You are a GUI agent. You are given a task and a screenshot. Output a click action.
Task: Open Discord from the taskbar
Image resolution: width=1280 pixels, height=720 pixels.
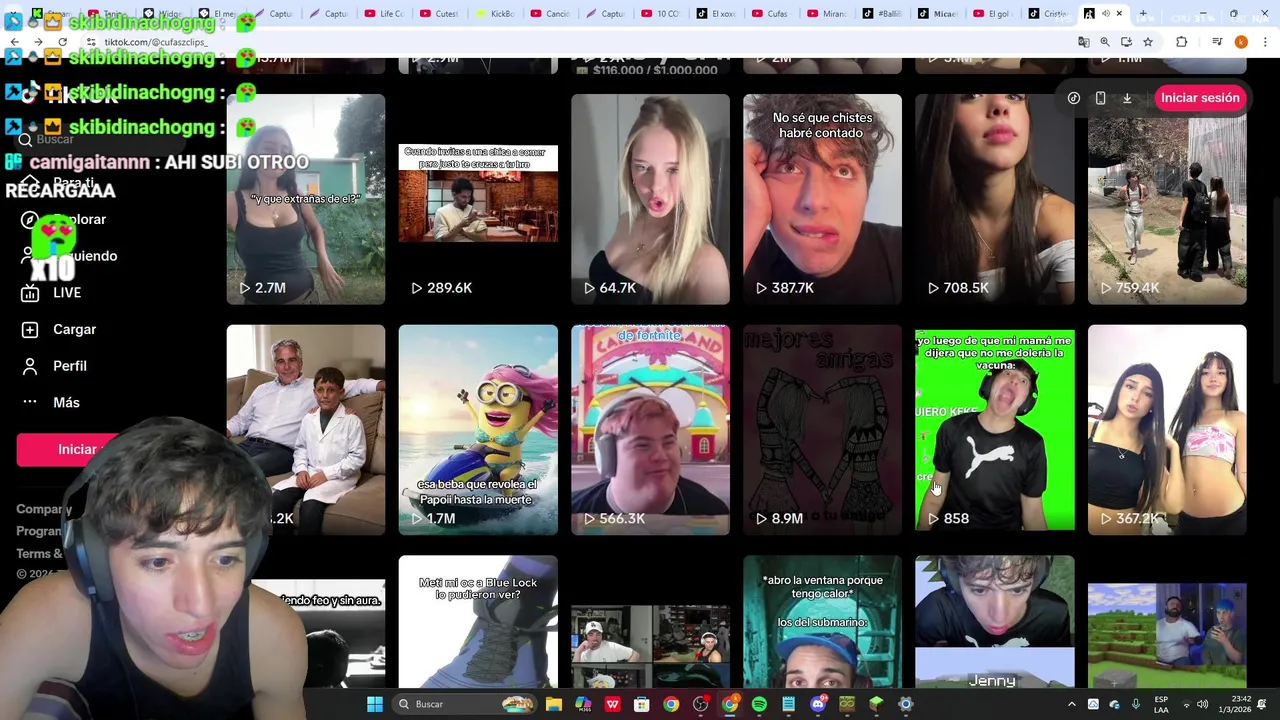818,704
